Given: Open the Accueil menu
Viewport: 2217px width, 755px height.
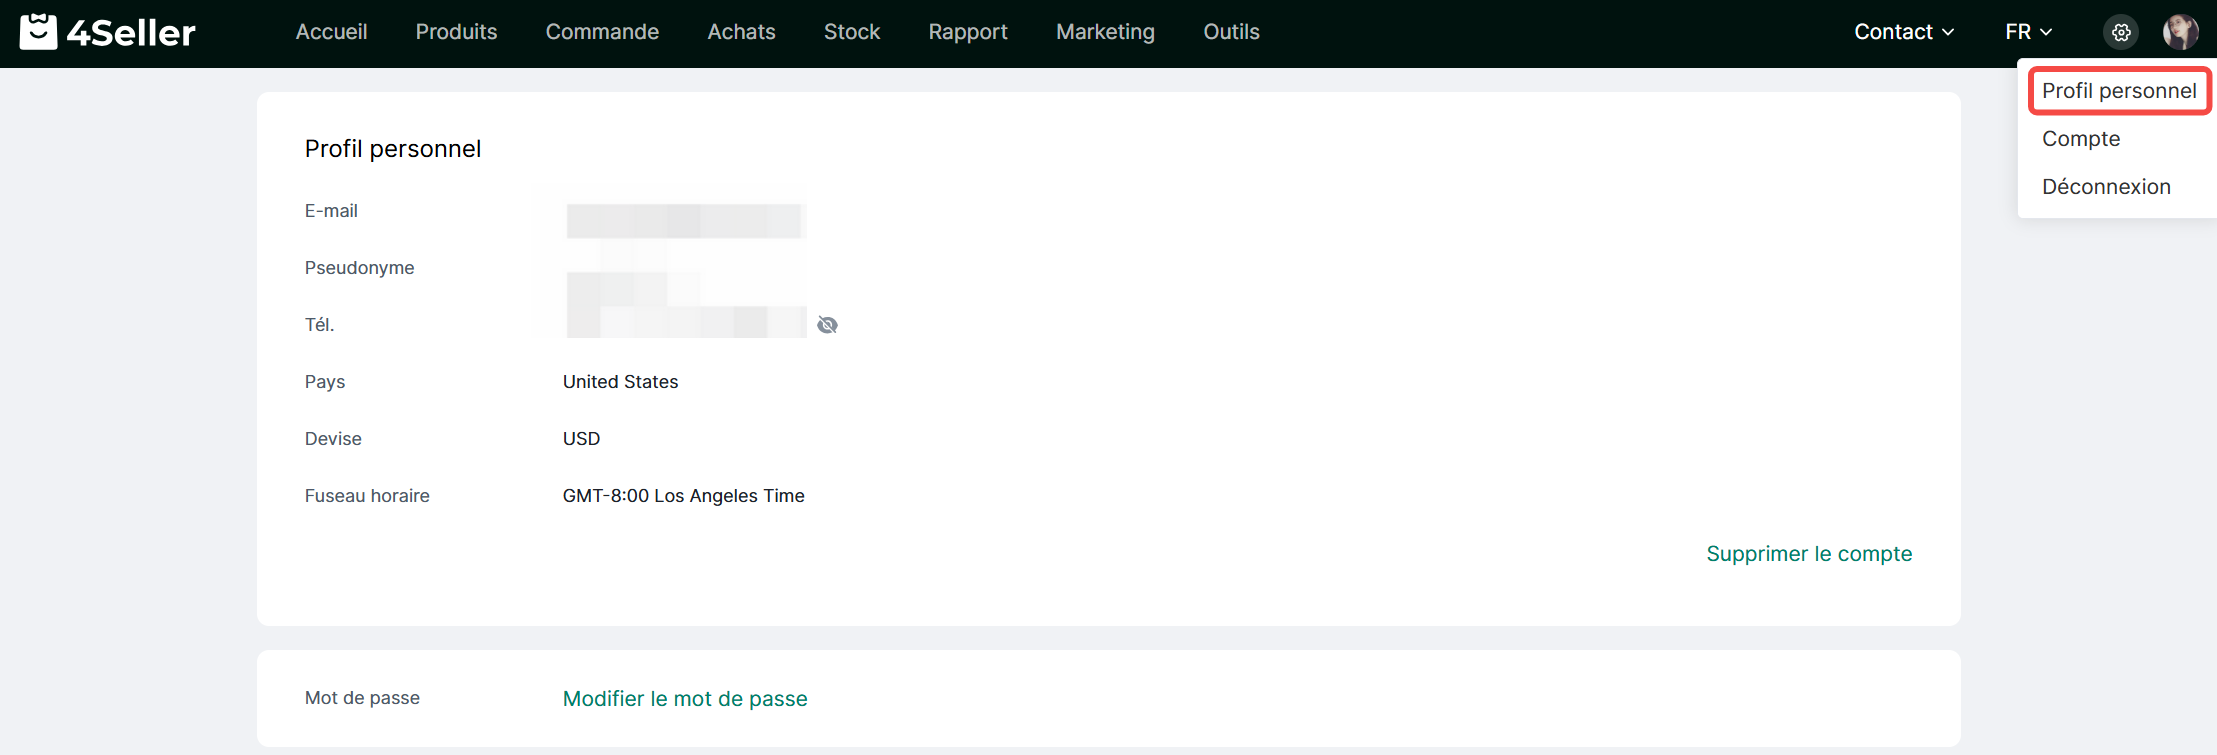Looking at the screenshot, I should tap(331, 32).
